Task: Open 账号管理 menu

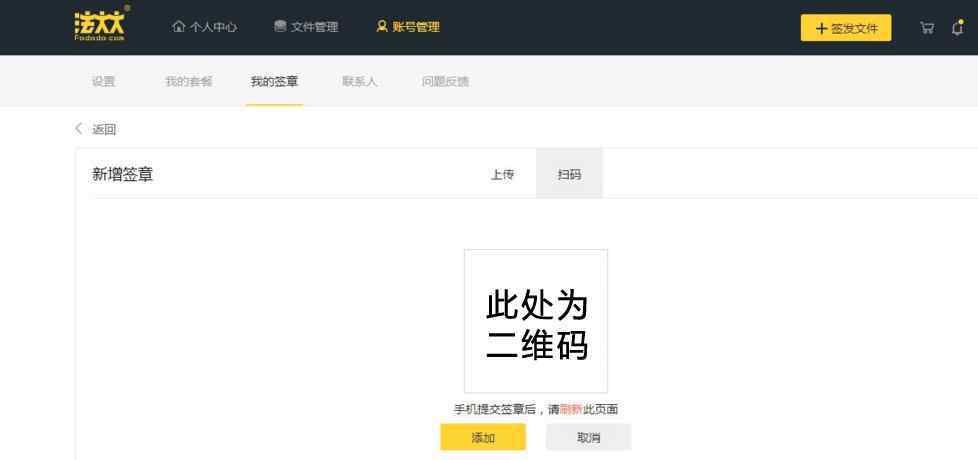Action: pos(408,27)
